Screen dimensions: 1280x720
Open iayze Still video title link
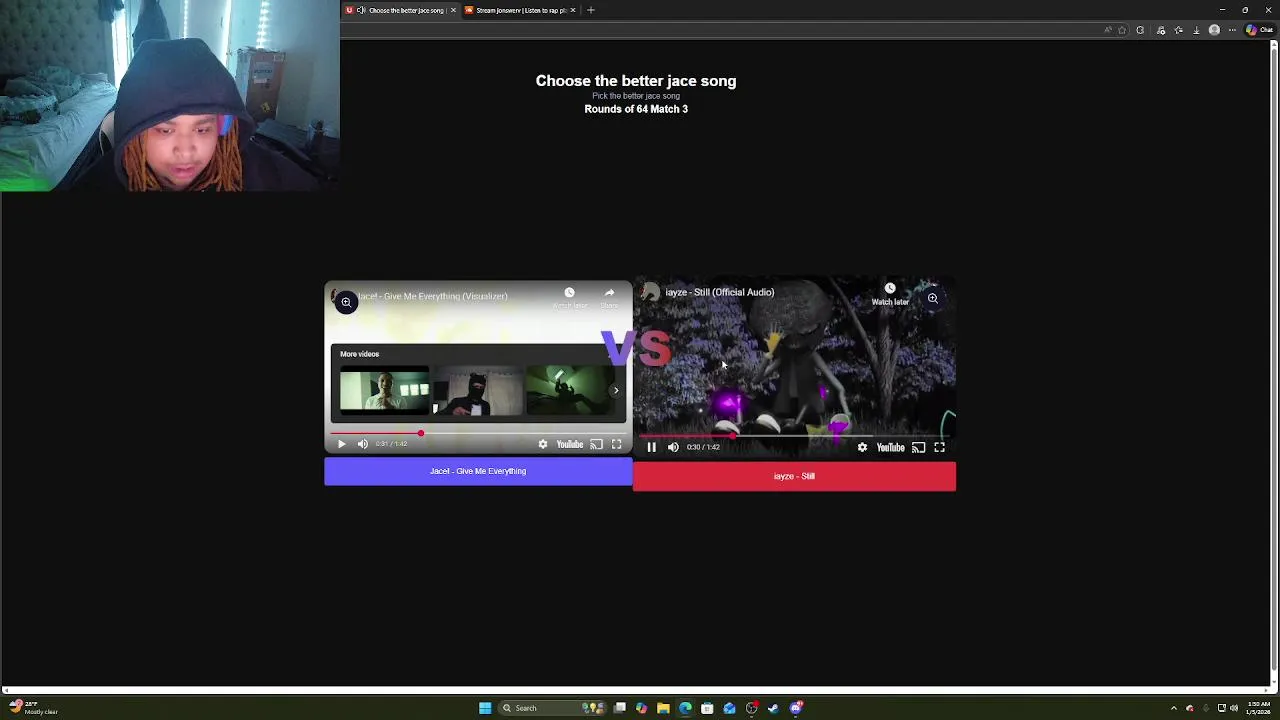(x=720, y=292)
